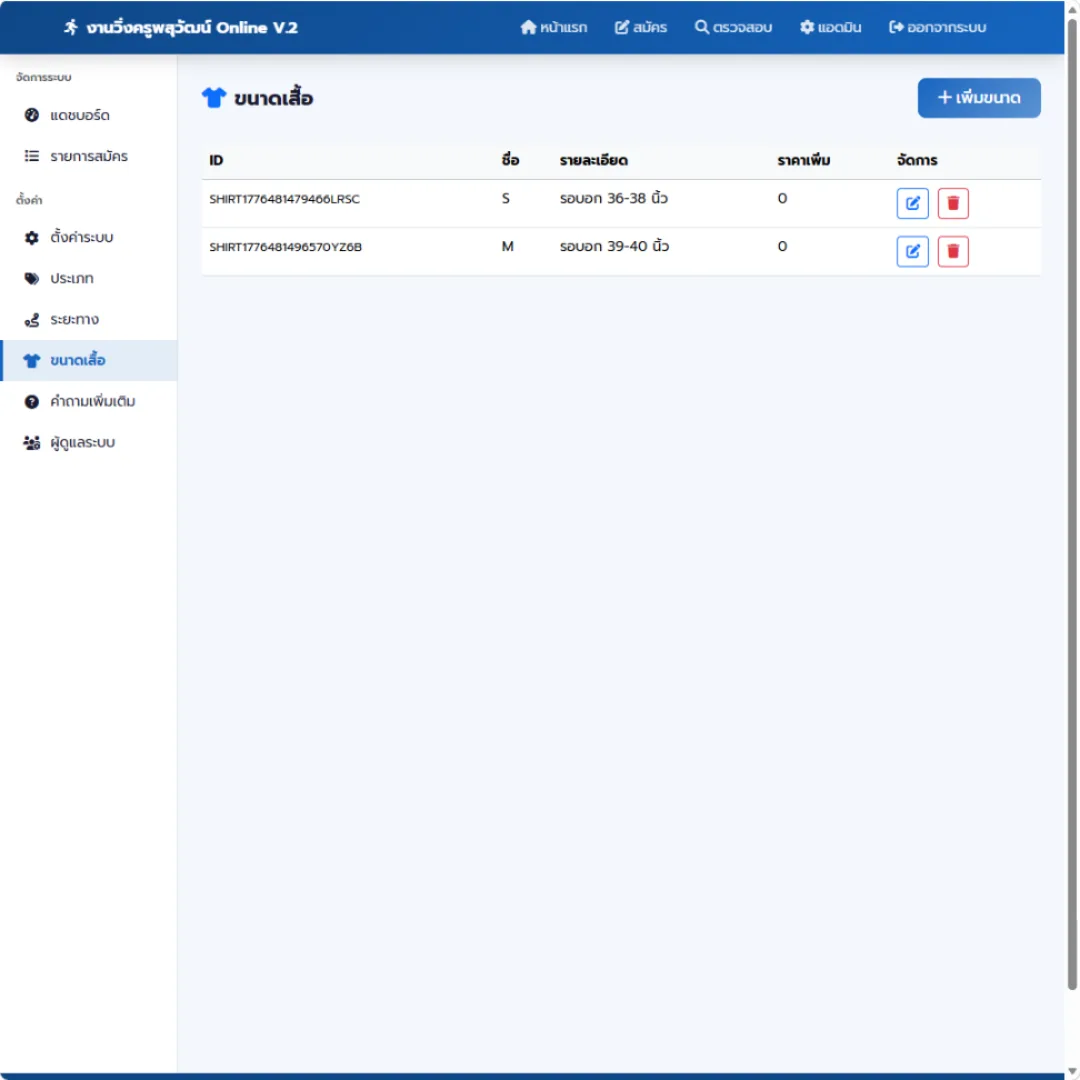Click the vertical page scrollbar

[1072, 503]
